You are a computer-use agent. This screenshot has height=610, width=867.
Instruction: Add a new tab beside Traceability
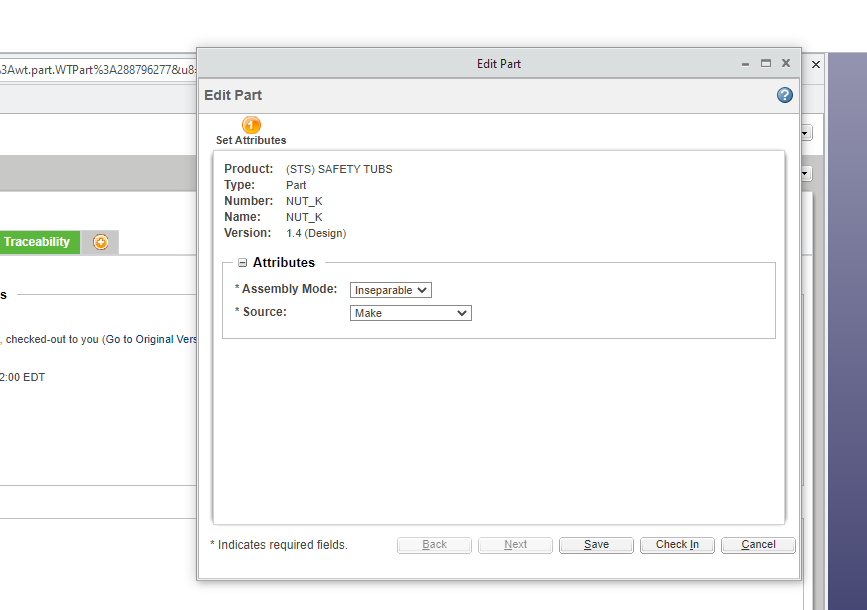point(100,242)
